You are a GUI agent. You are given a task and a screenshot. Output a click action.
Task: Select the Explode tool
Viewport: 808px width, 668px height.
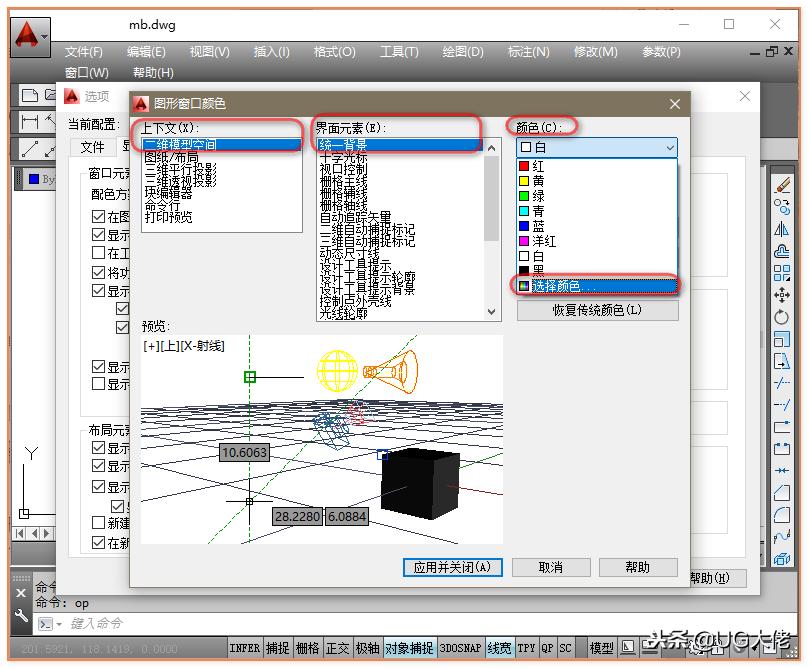point(782,559)
